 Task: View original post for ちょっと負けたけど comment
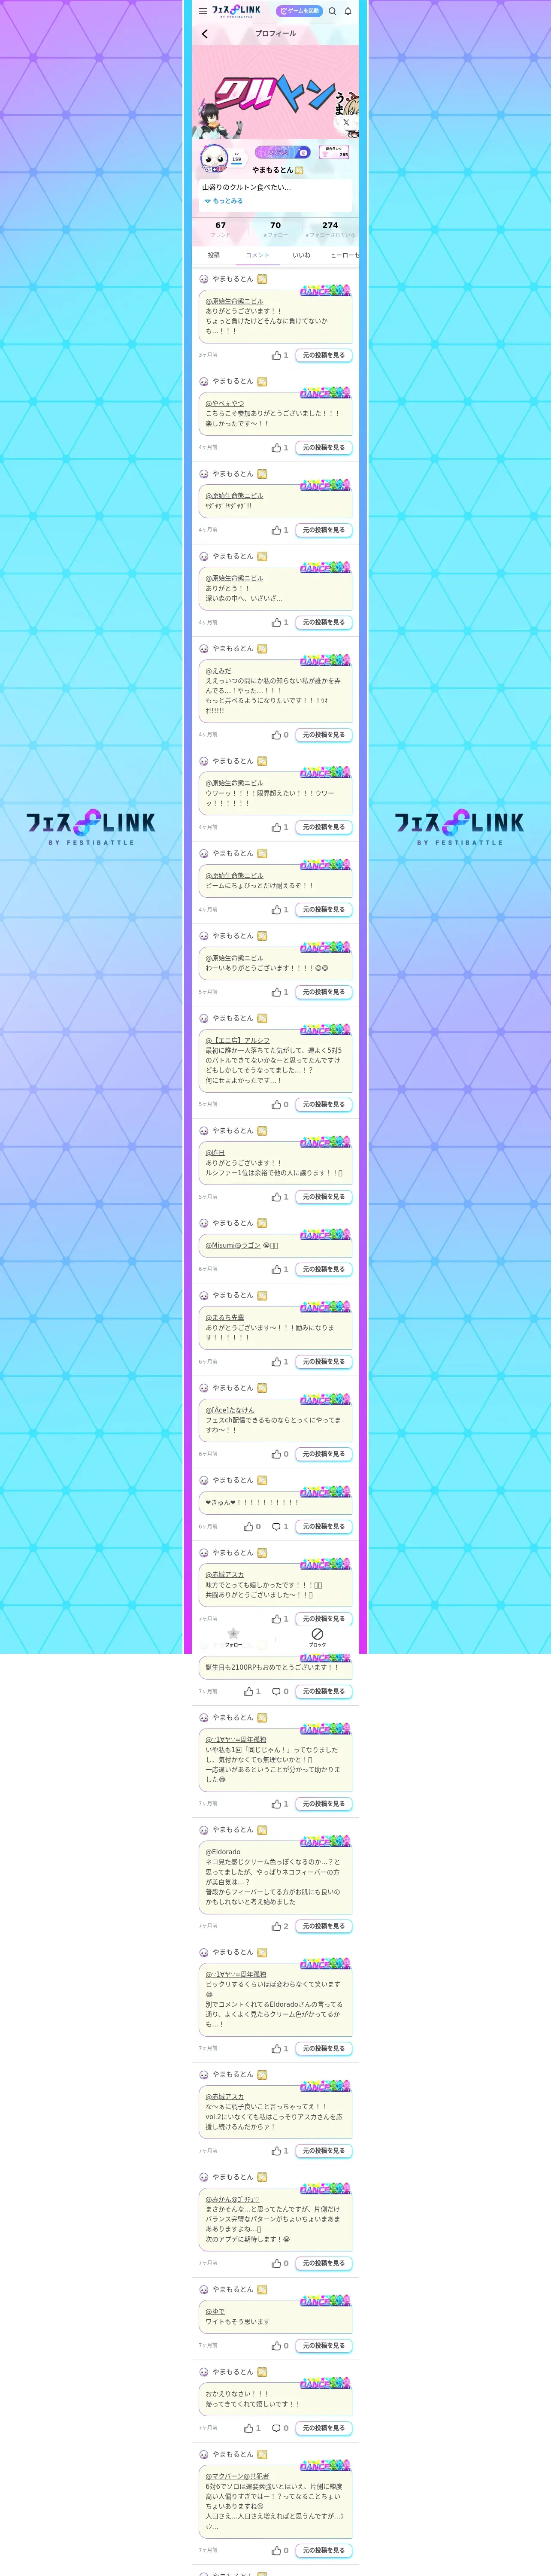pos(323,356)
